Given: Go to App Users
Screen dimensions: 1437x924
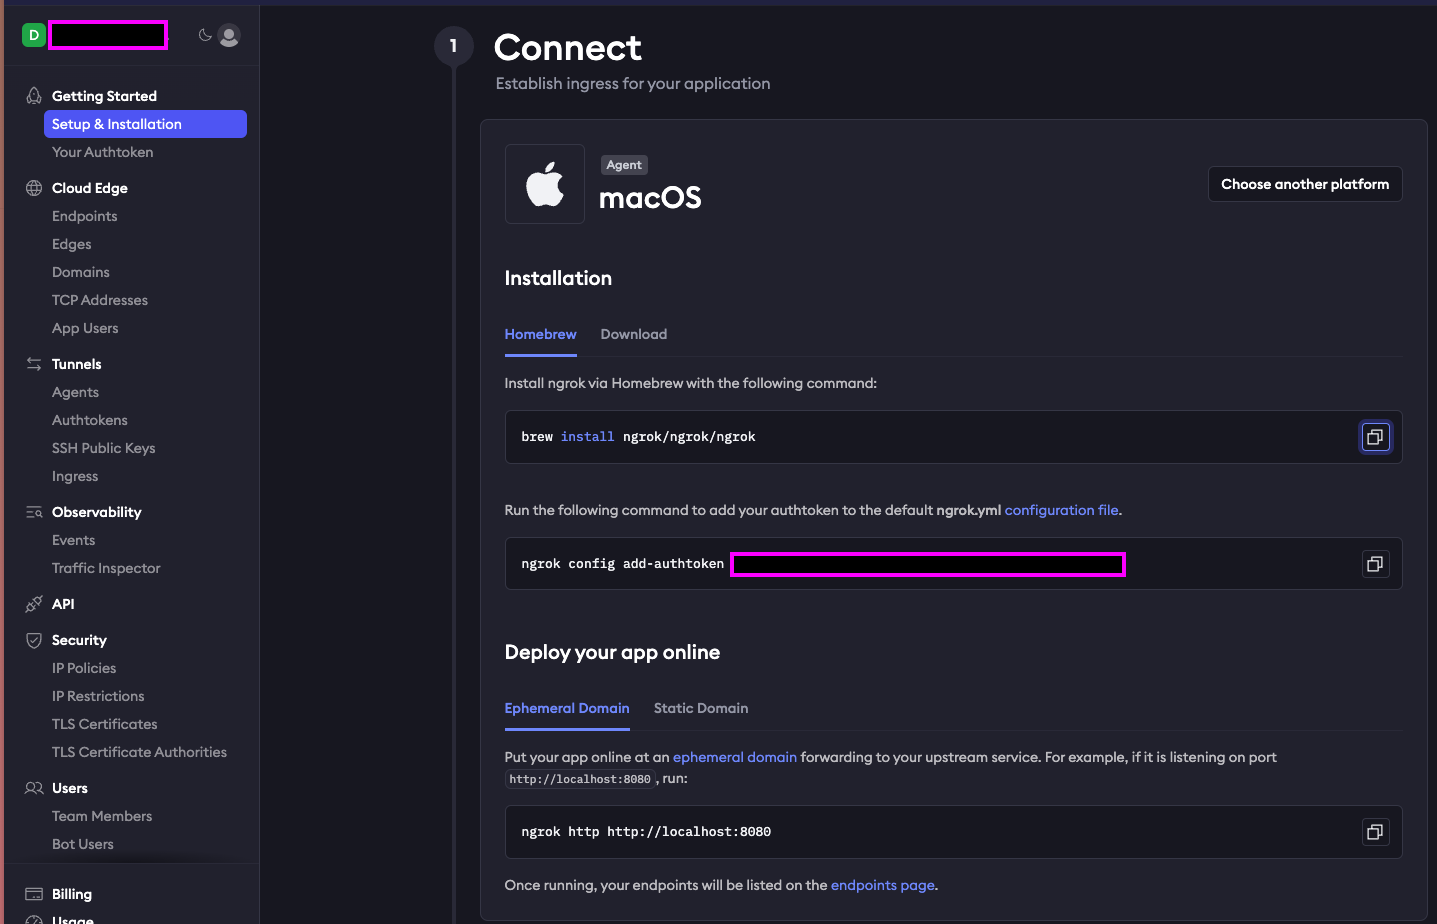Looking at the screenshot, I should click(85, 328).
